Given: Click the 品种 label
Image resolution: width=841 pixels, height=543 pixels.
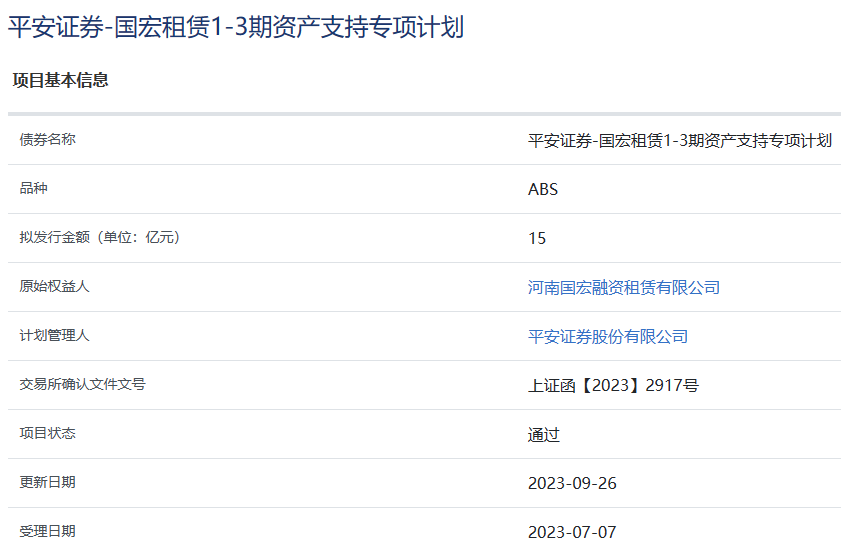Looking at the screenshot, I should (34, 188).
